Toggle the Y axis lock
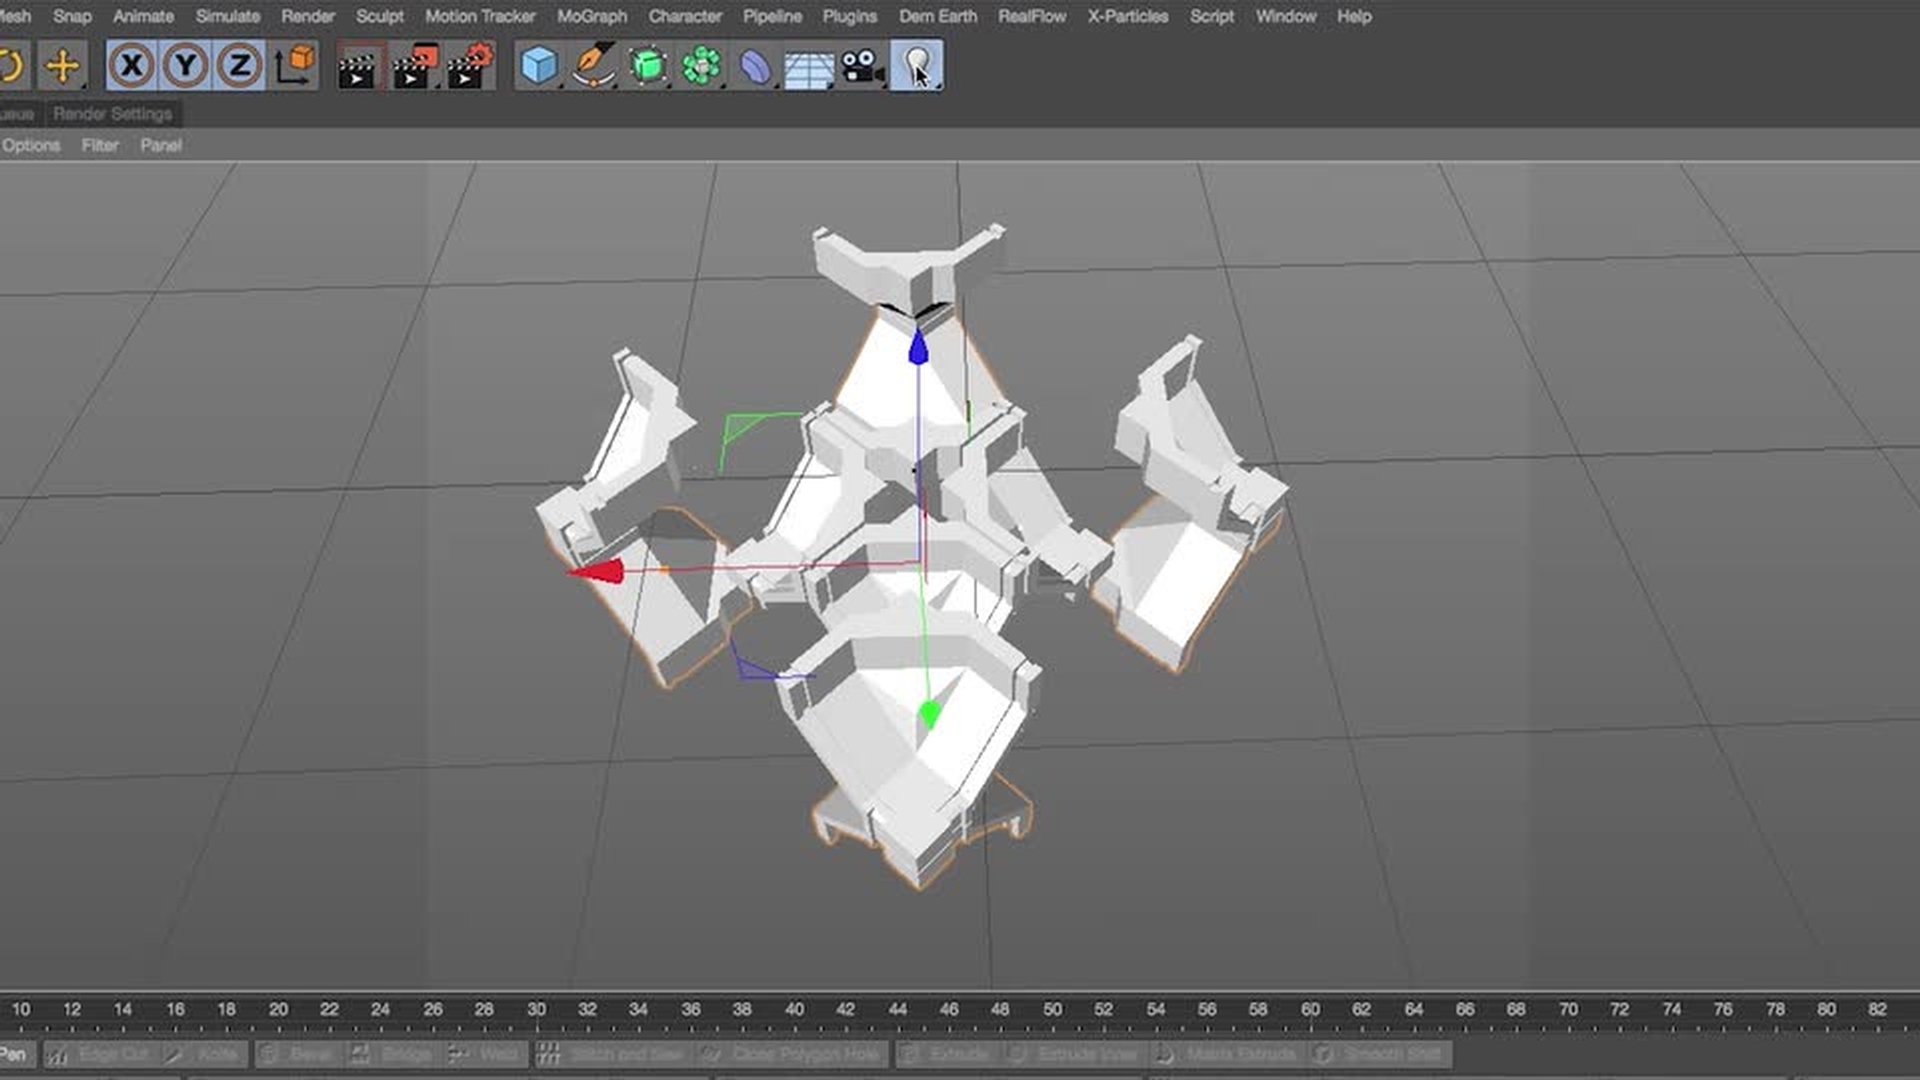 tap(185, 66)
